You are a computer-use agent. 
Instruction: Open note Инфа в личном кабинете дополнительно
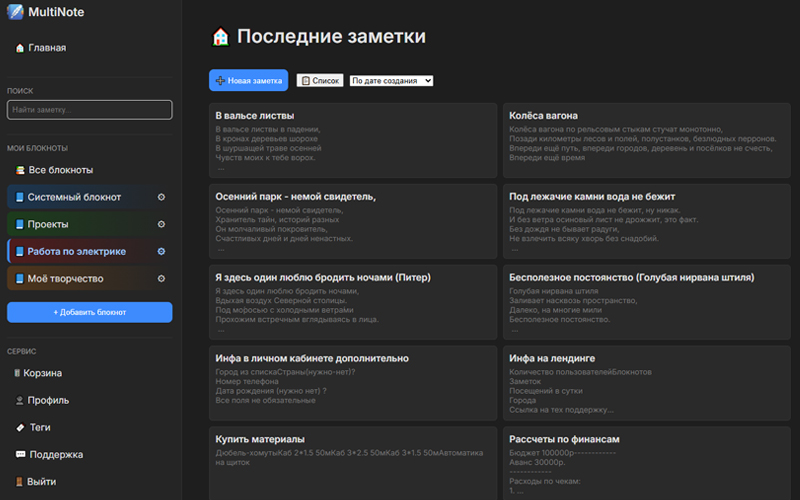tap(353, 383)
